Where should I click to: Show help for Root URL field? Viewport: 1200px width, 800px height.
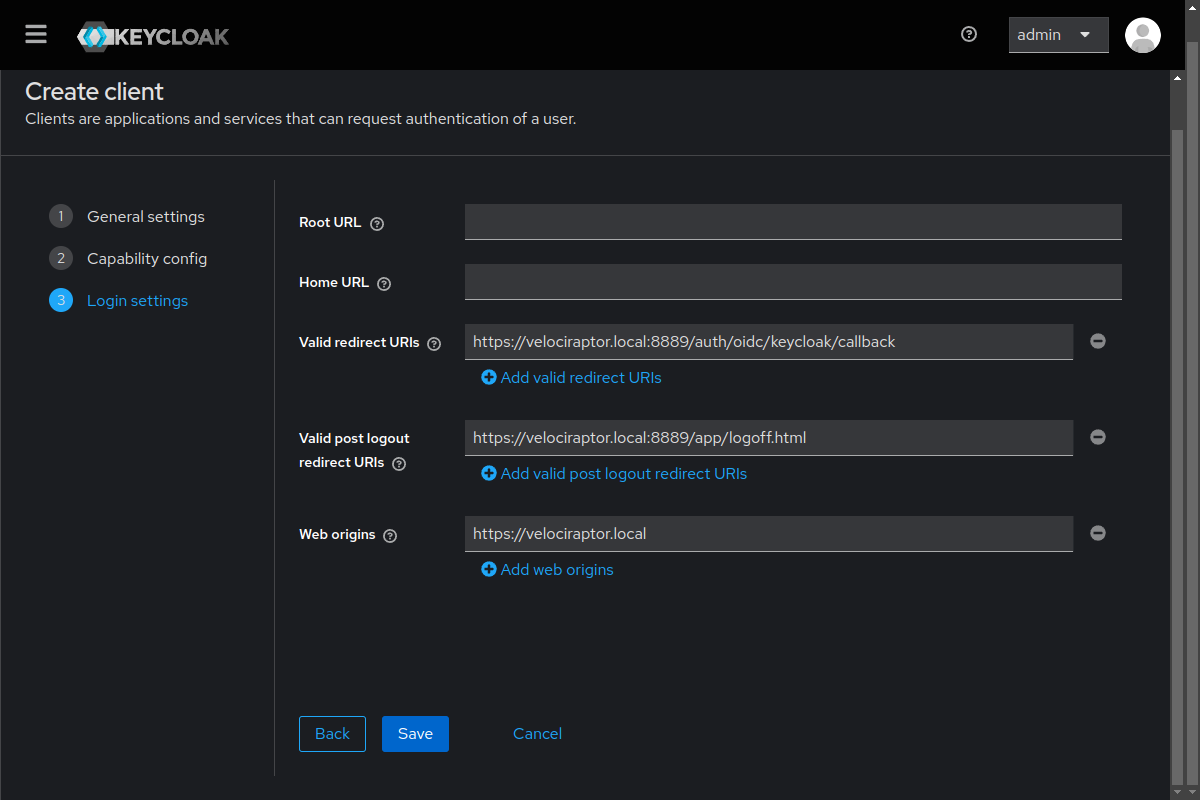click(x=377, y=224)
